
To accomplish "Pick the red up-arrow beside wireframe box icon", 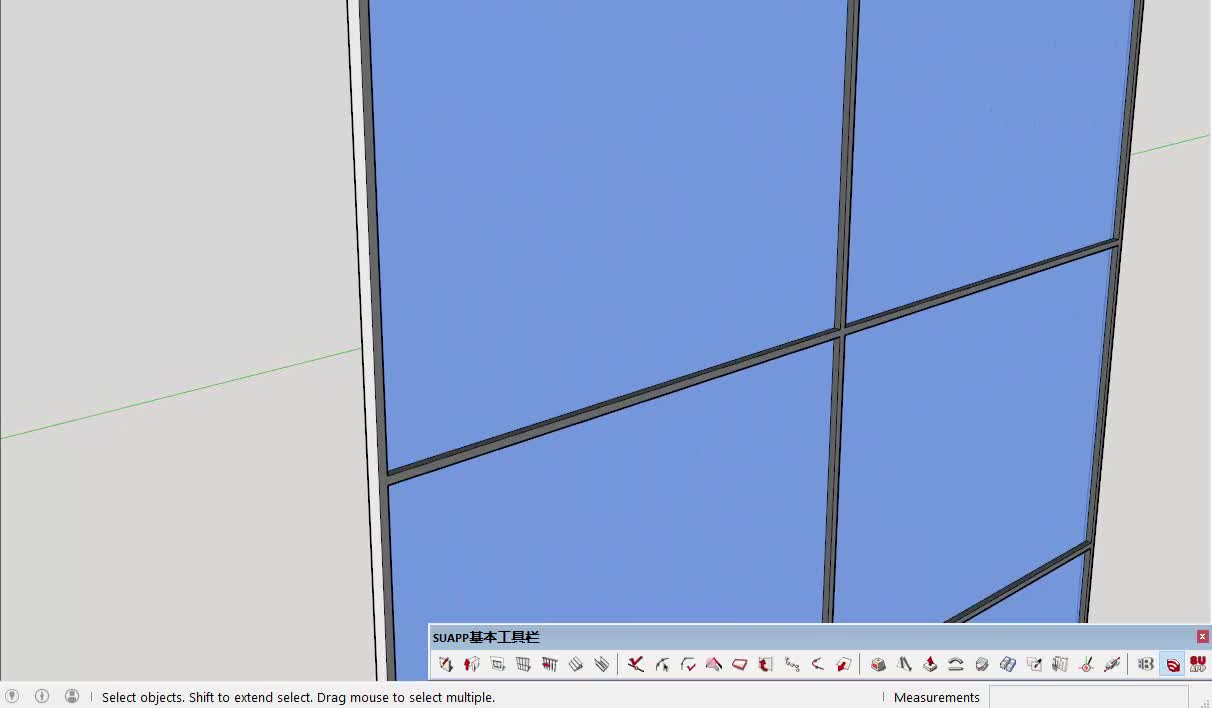I will click(x=766, y=664).
